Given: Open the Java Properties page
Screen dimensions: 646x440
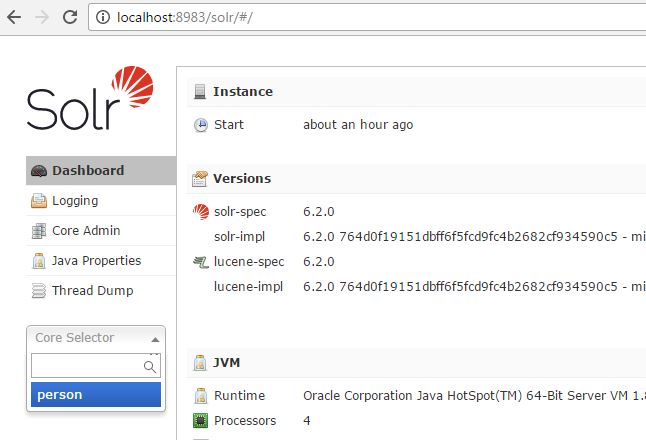Looking at the screenshot, I should [96, 261].
